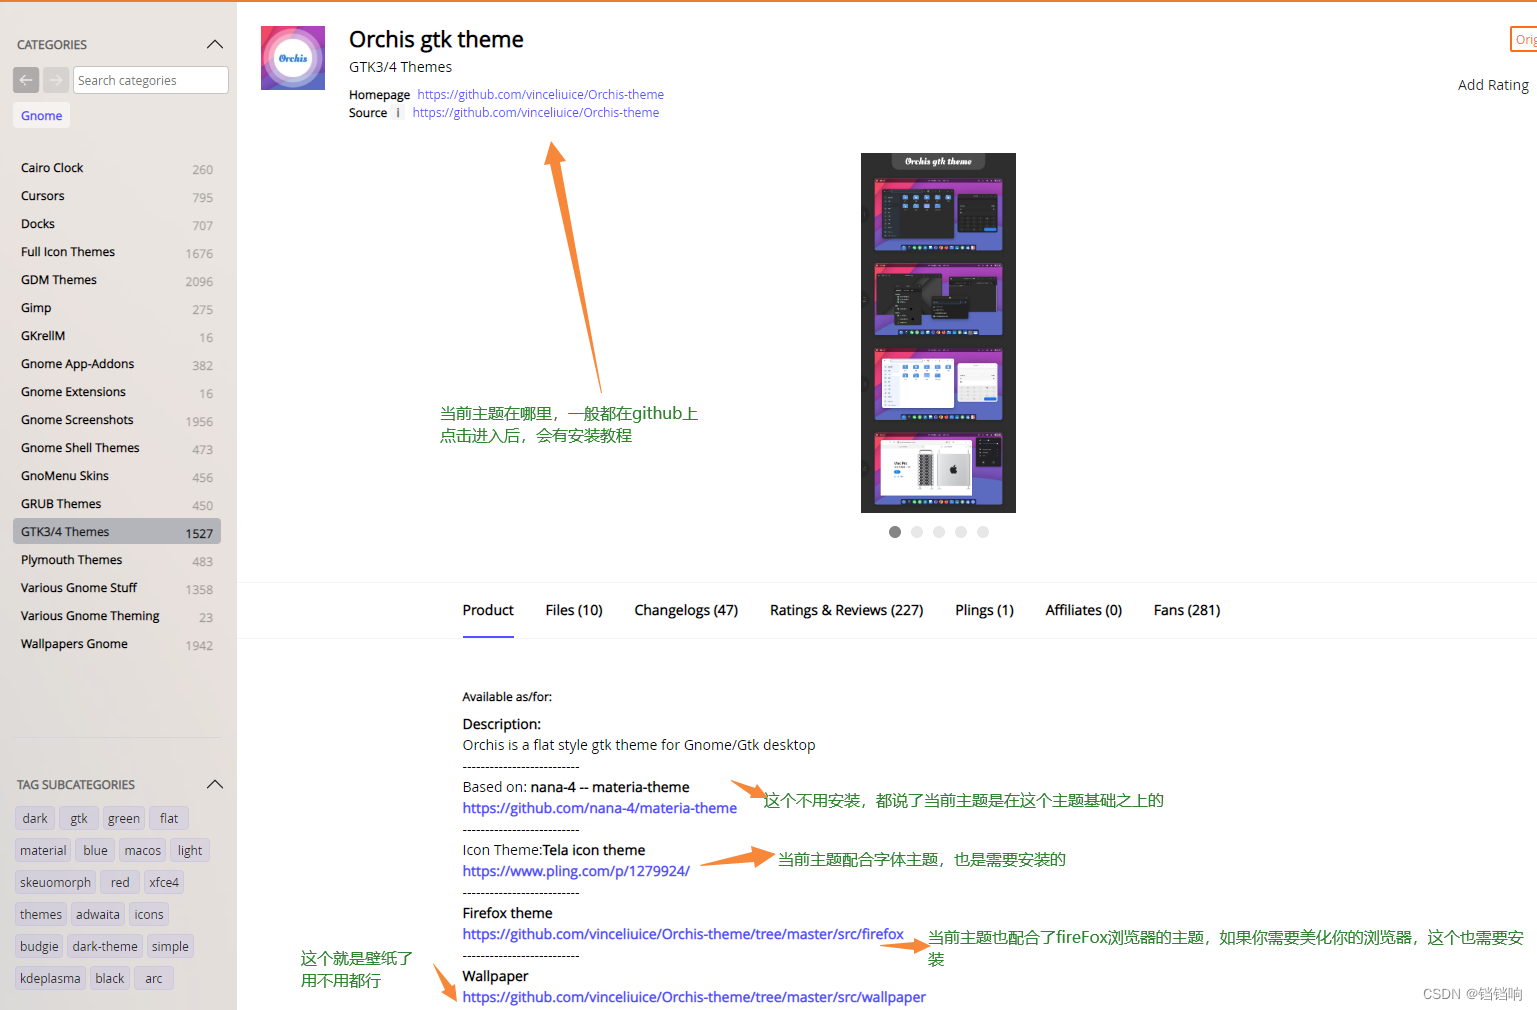Click the info icon next to Source

pyautogui.click(x=398, y=113)
